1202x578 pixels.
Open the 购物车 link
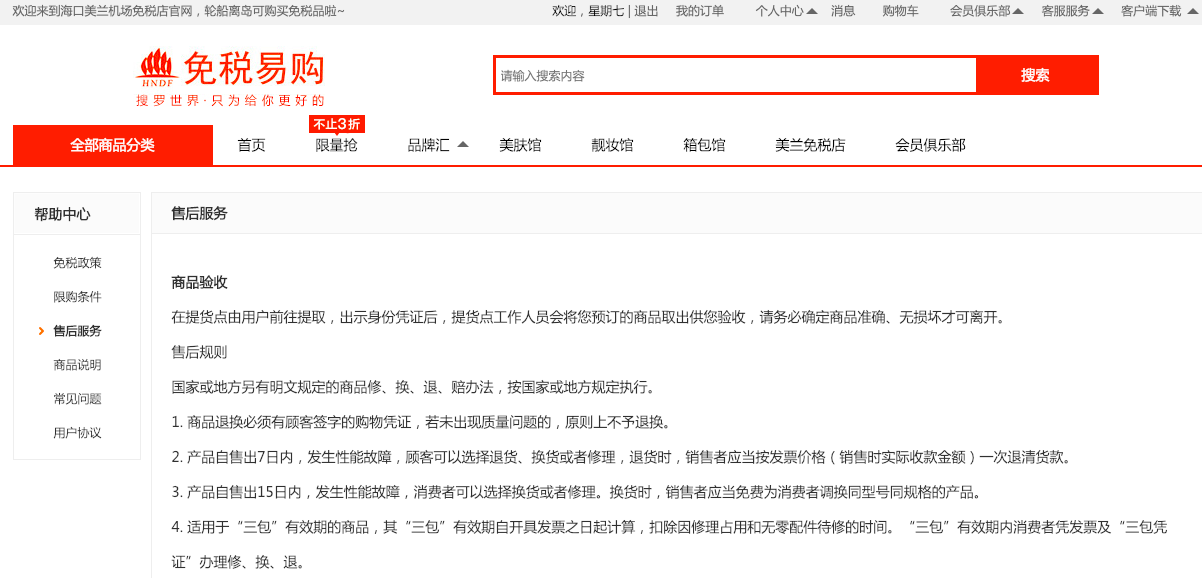pyautogui.click(x=900, y=11)
